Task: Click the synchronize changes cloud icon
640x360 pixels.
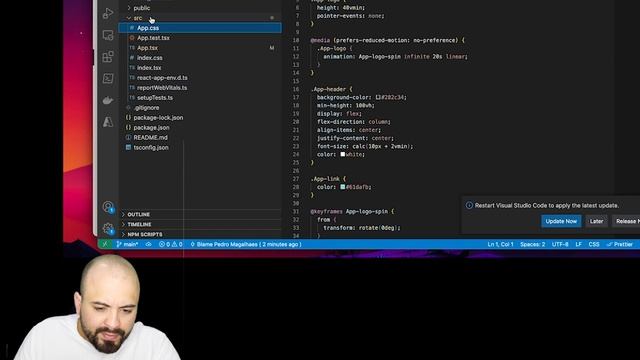Action: click(x=149, y=244)
